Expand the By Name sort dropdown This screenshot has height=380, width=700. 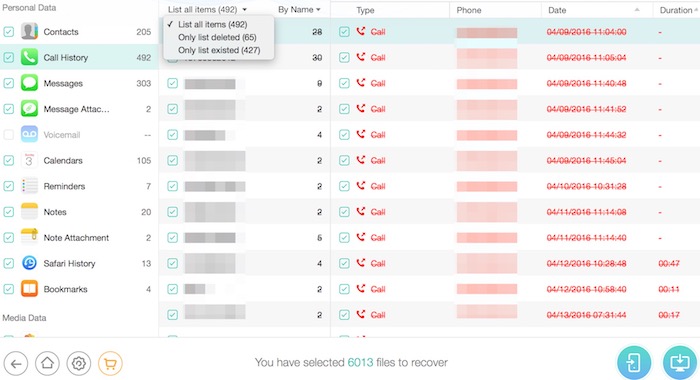tap(299, 10)
